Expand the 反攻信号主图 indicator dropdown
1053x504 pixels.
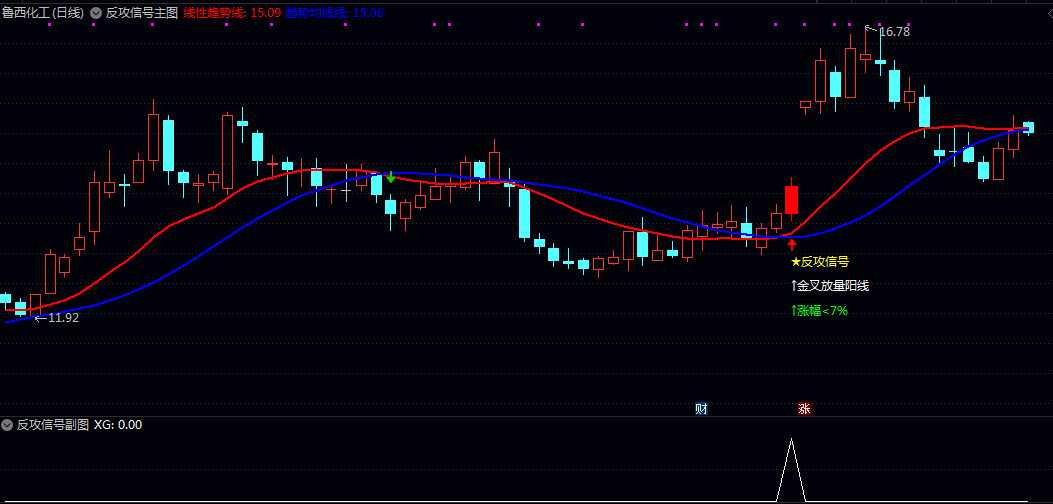tap(95, 12)
